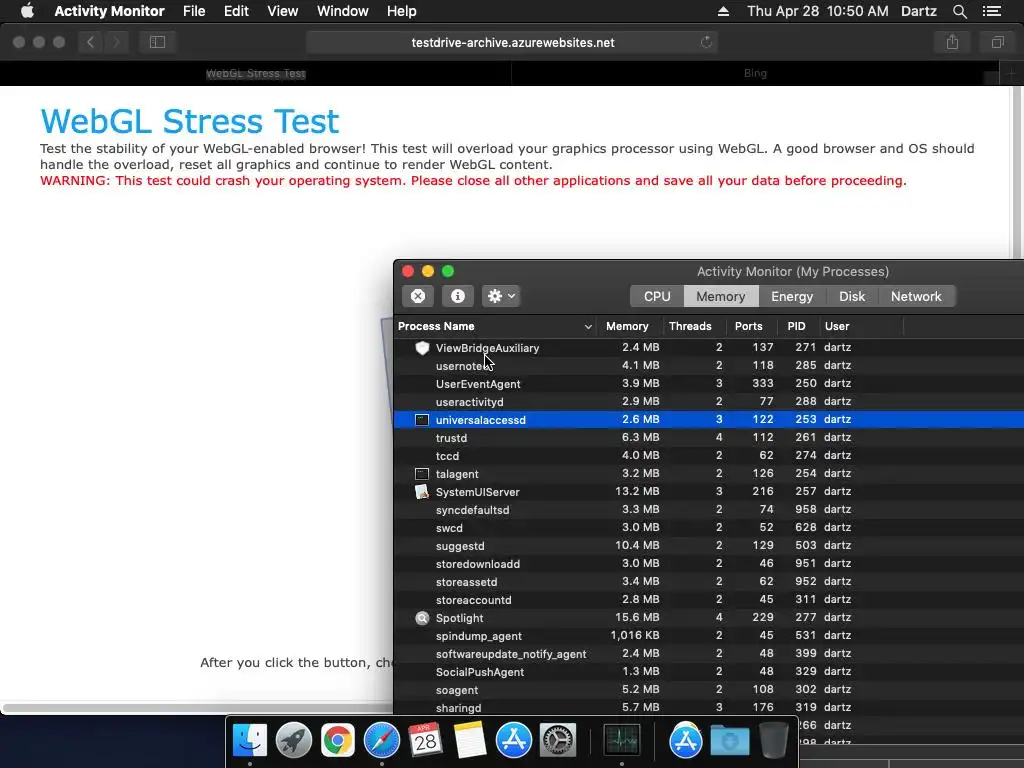This screenshot has height=768, width=1024.
Task: Open the Help menu
Action: [x=401, y=11]
